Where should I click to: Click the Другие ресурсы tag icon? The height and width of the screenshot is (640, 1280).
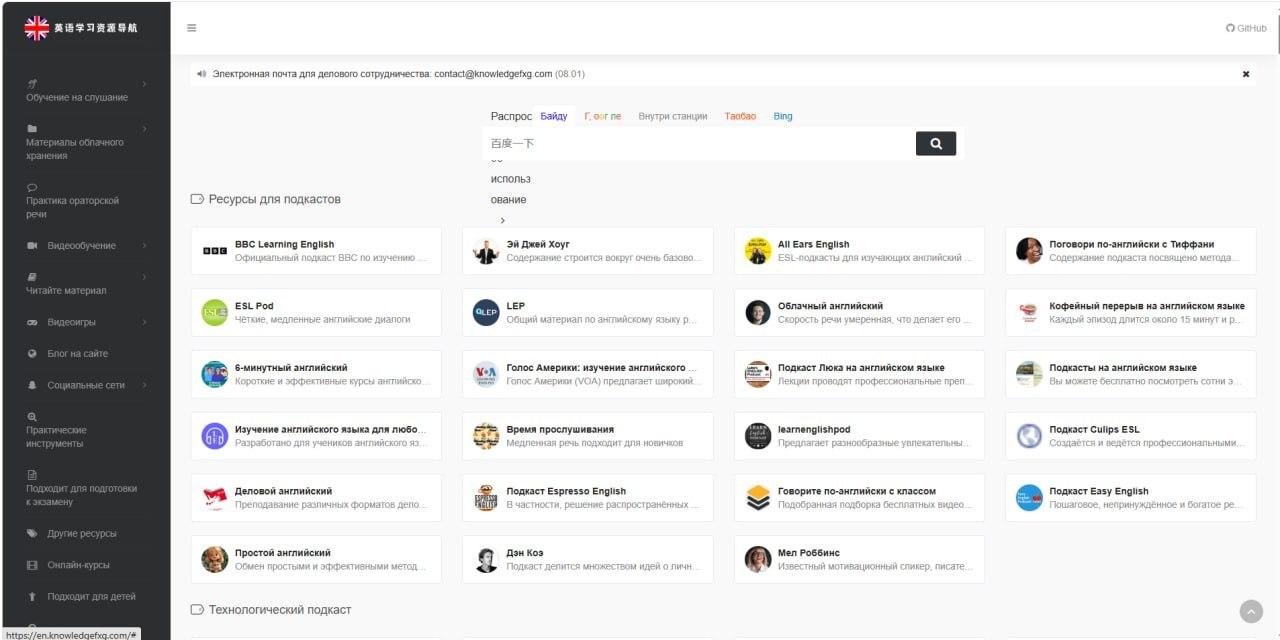click(32, 533)
